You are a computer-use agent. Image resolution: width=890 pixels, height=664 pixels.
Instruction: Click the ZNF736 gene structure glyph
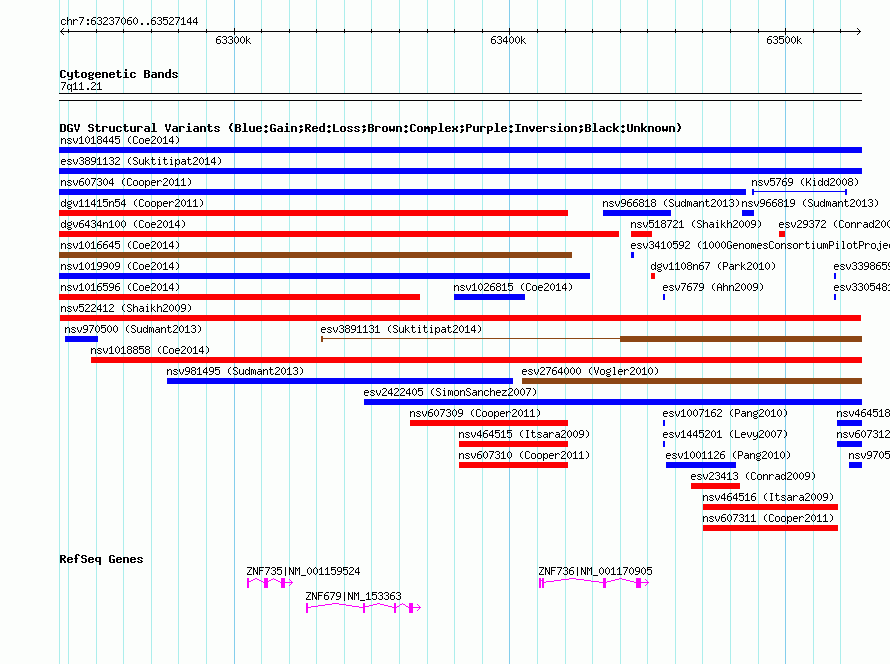tap(594, 583)
